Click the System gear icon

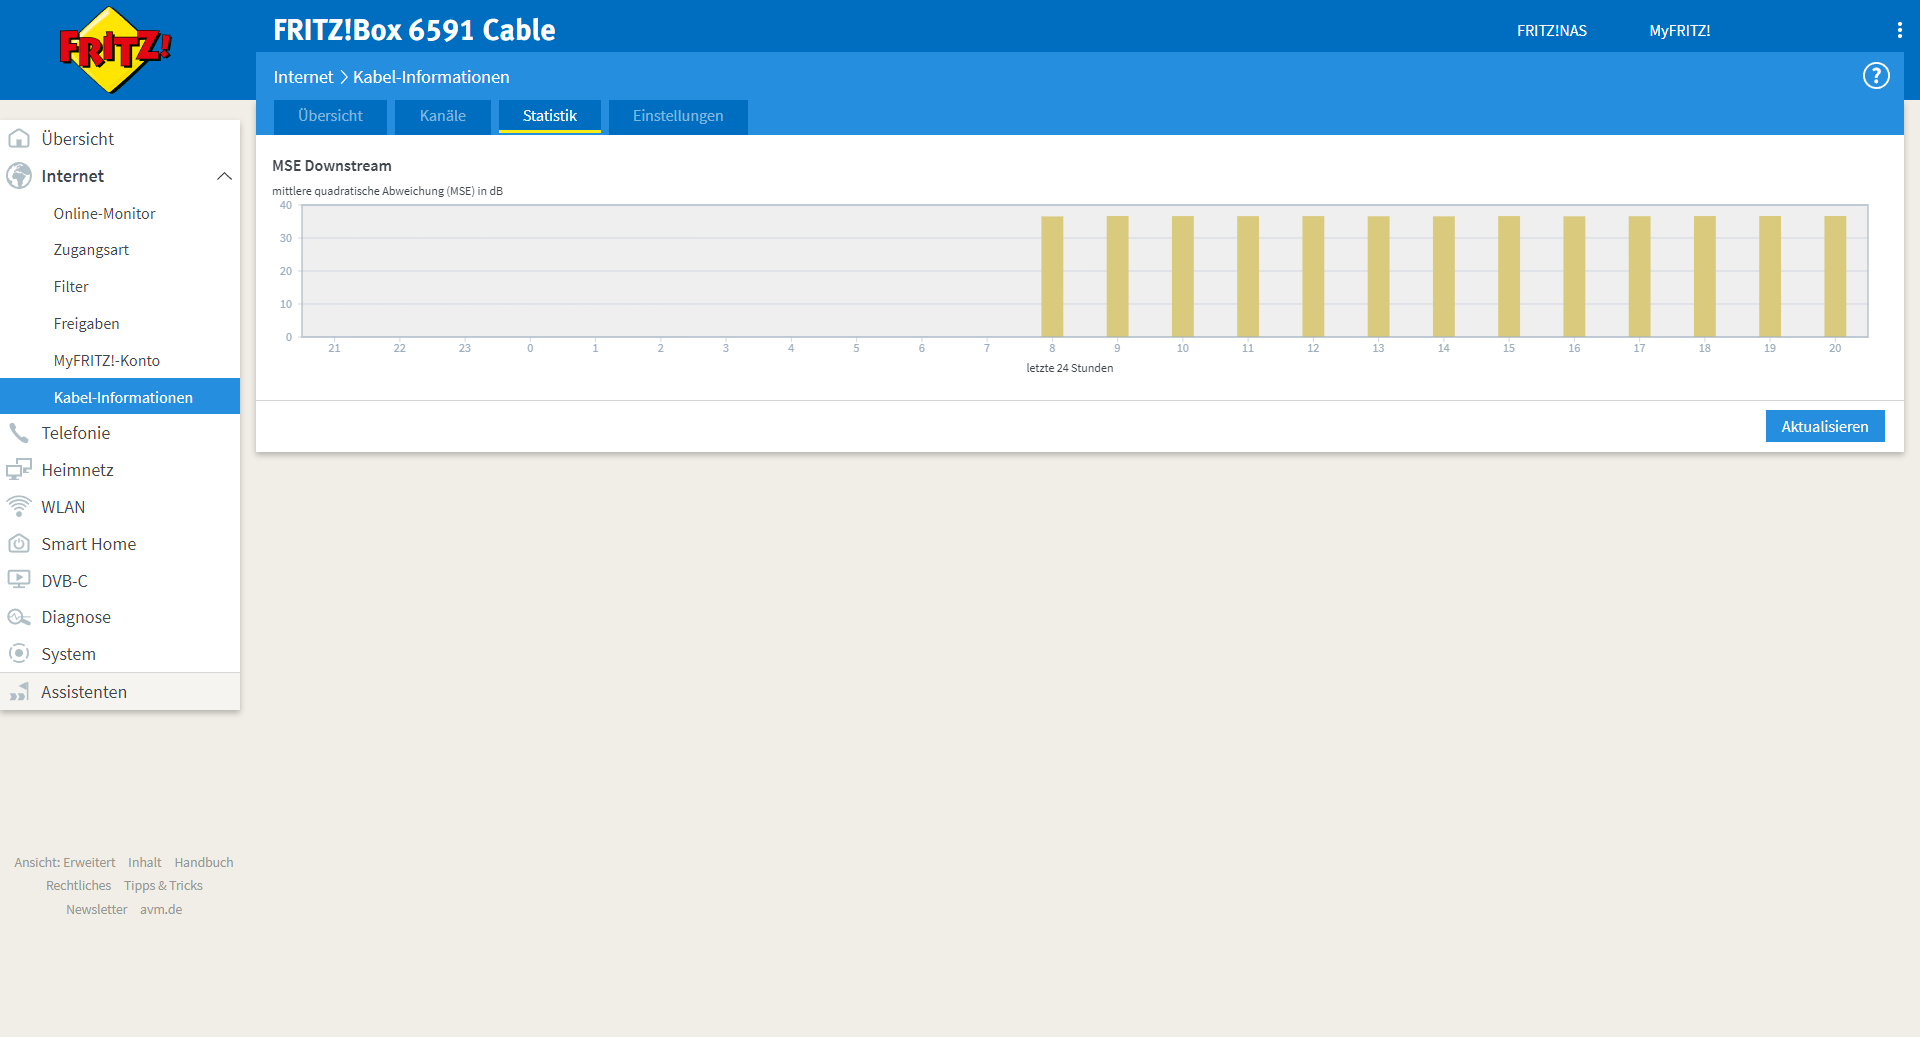19,654
